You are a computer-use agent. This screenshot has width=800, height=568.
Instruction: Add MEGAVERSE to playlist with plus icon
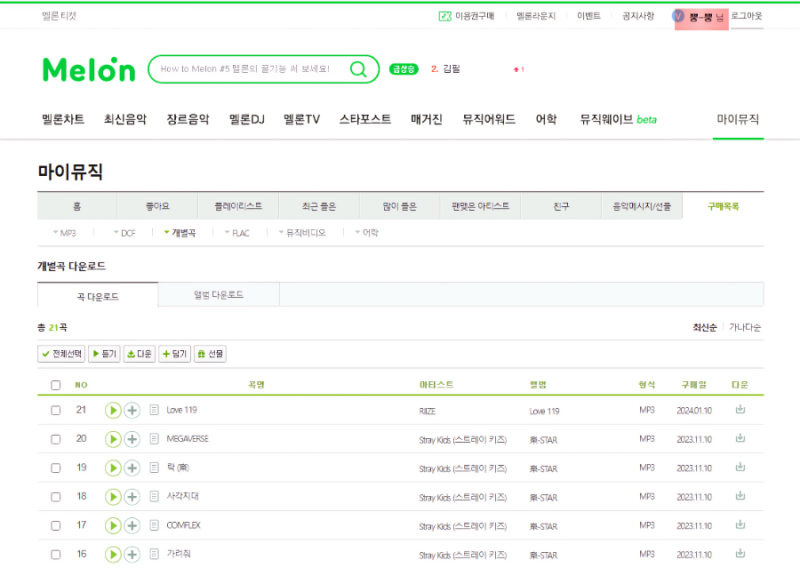point(132,439)
